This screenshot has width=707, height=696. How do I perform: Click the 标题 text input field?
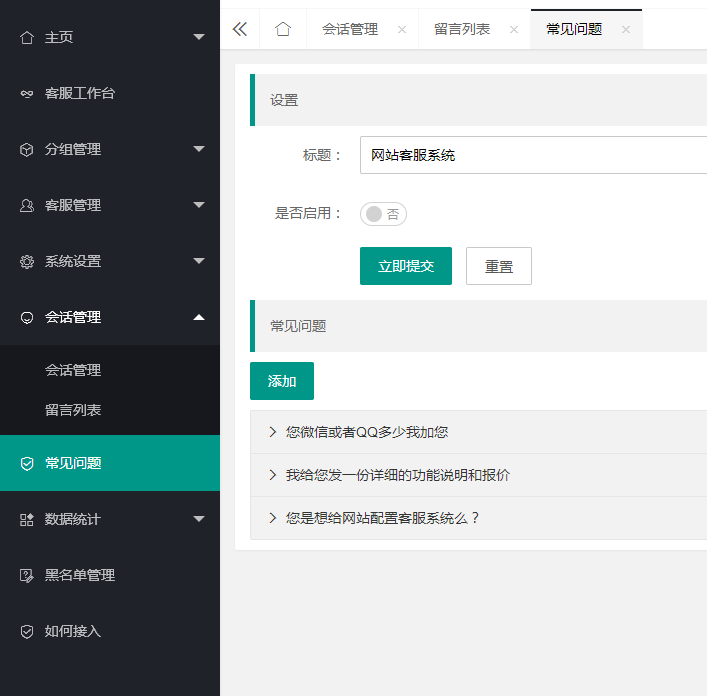pyautogui.click(x=532, y=155)
